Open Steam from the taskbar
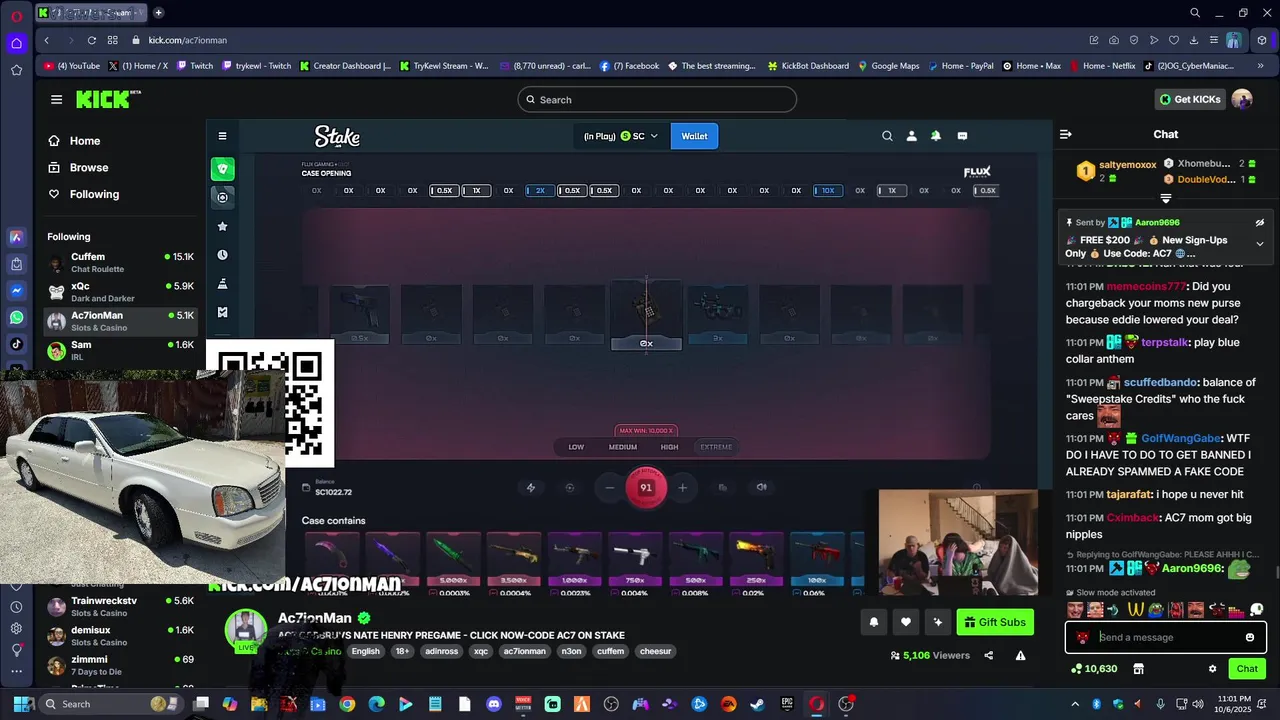The height and width of the screenshot is (720, 1280). pyautogui.click(x=757, y=704)
